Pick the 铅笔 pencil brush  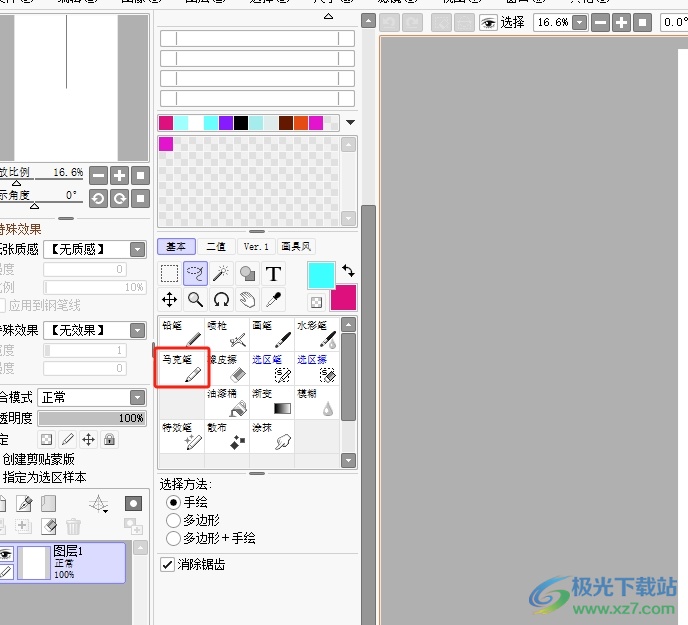182,334
